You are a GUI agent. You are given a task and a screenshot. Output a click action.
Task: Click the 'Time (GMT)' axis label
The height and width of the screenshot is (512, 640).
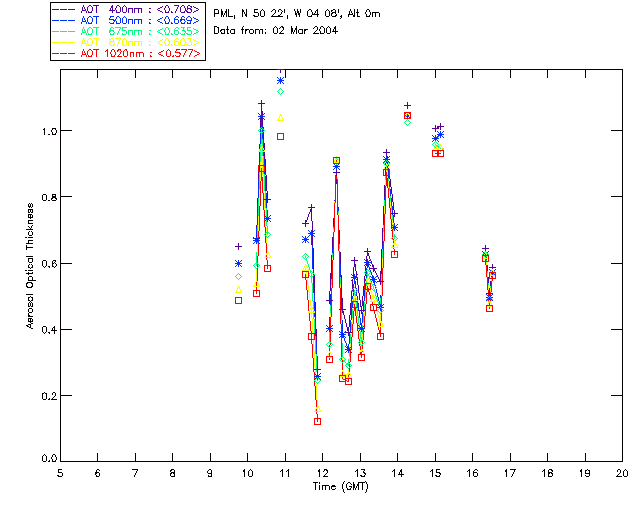coord(341,487)
